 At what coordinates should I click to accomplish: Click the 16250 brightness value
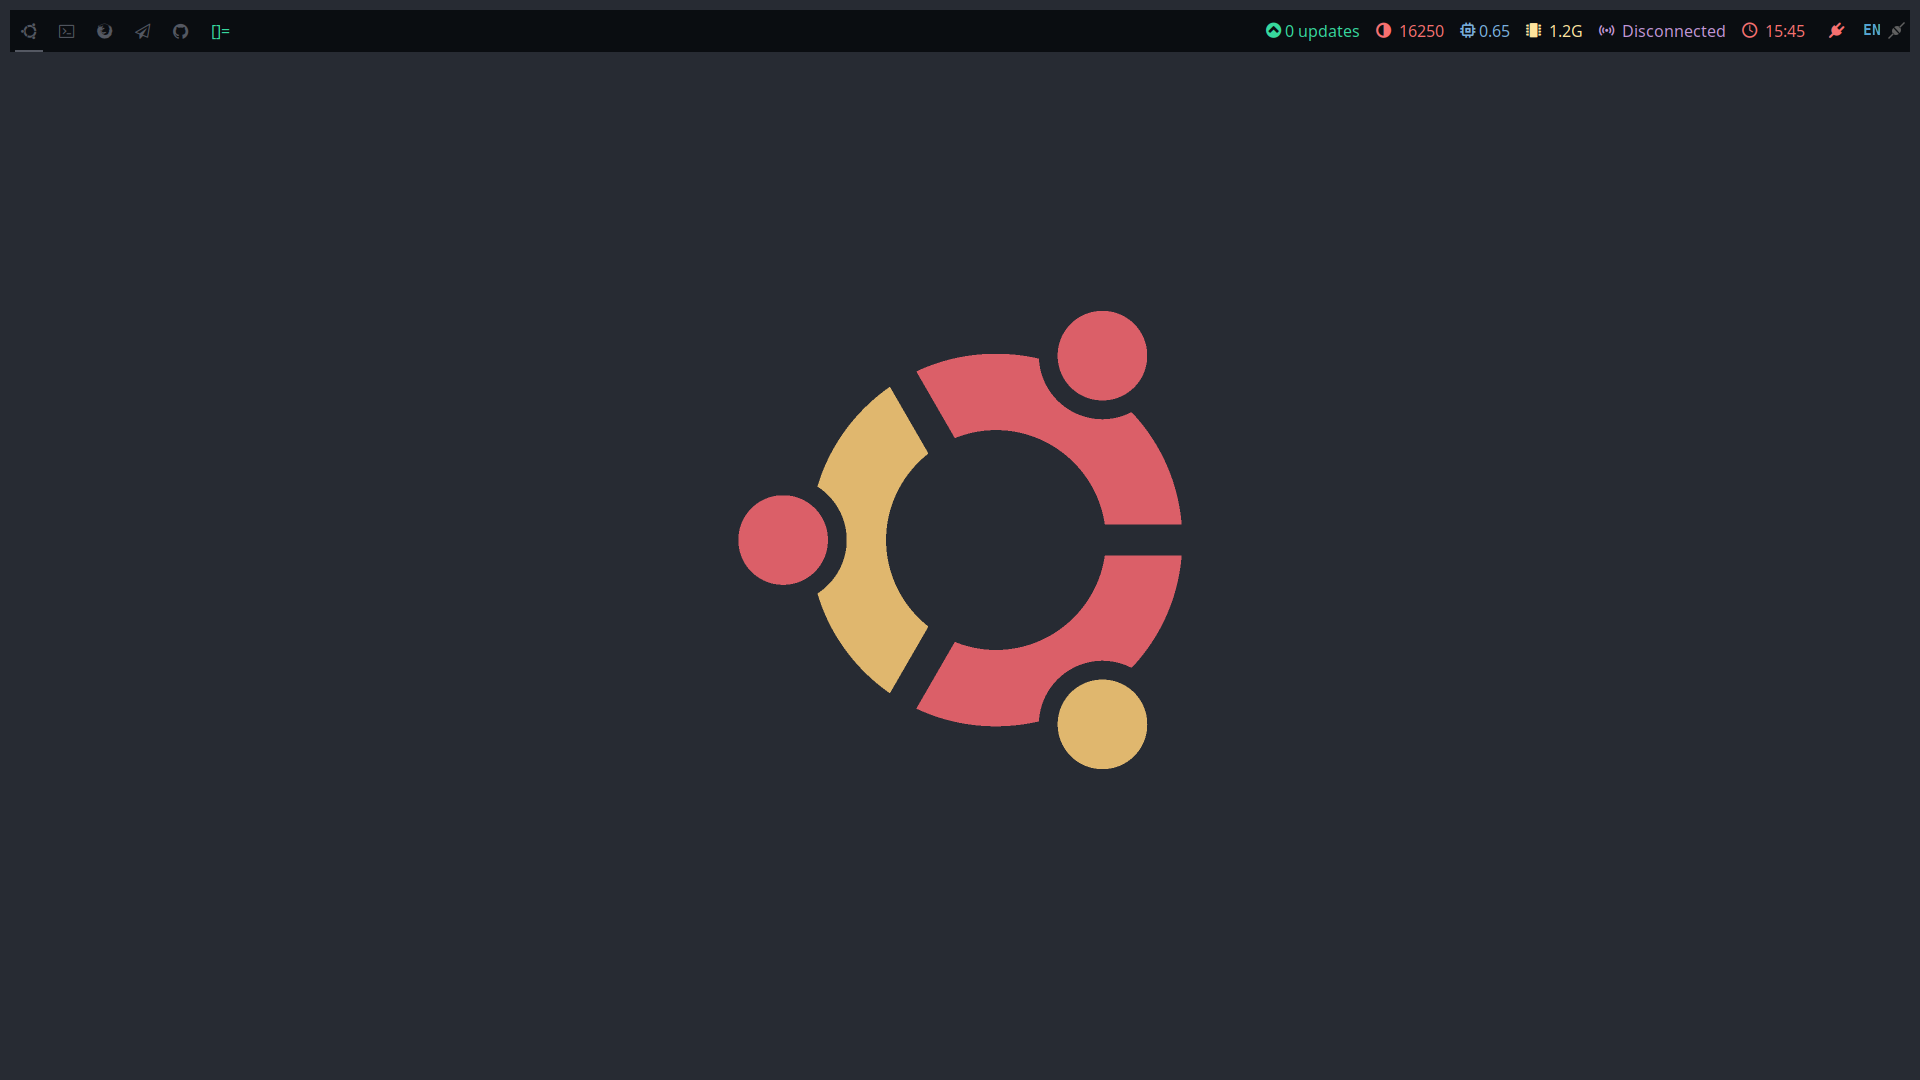tap(1421, 31)
